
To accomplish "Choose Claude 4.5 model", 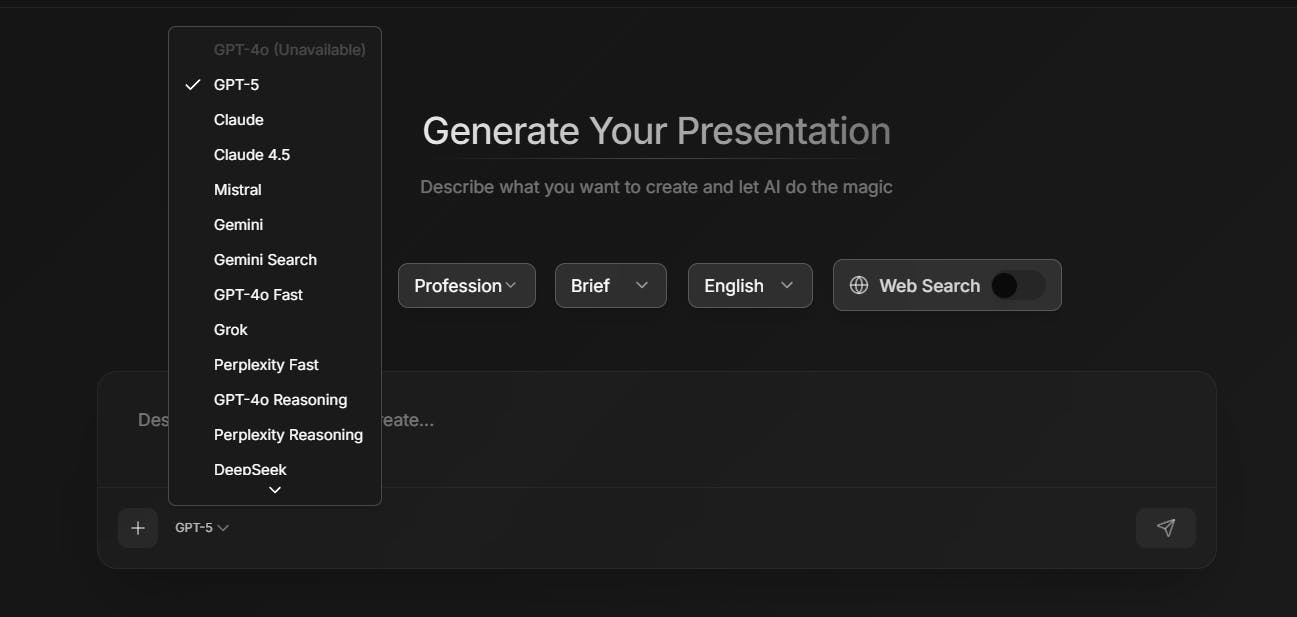I will [275, 155].
